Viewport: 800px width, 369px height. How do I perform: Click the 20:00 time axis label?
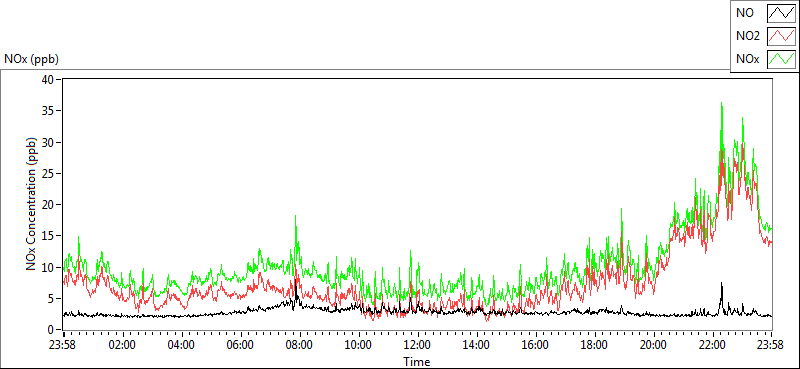click(x=654, y=345)
